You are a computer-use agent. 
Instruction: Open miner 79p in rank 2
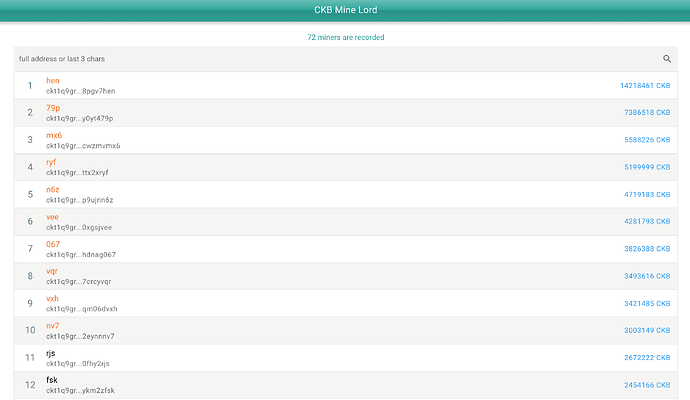53,107
